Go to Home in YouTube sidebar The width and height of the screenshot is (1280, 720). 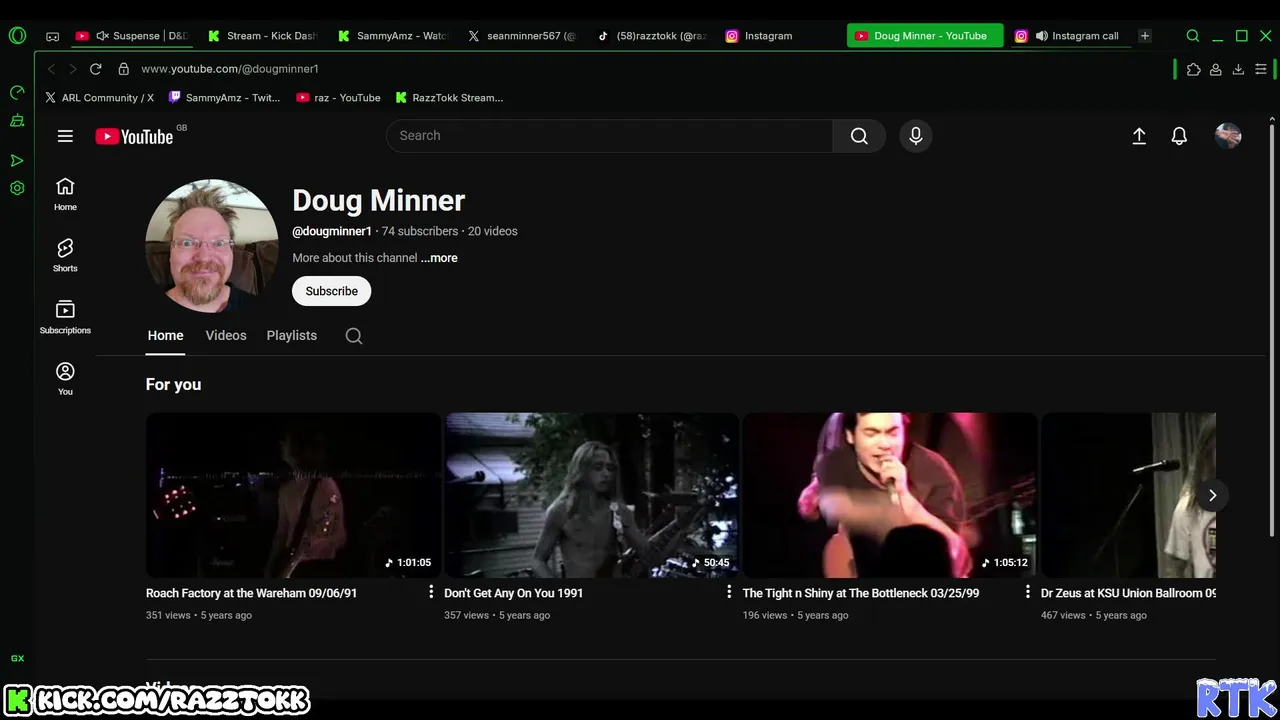click(x=65, y=194)
